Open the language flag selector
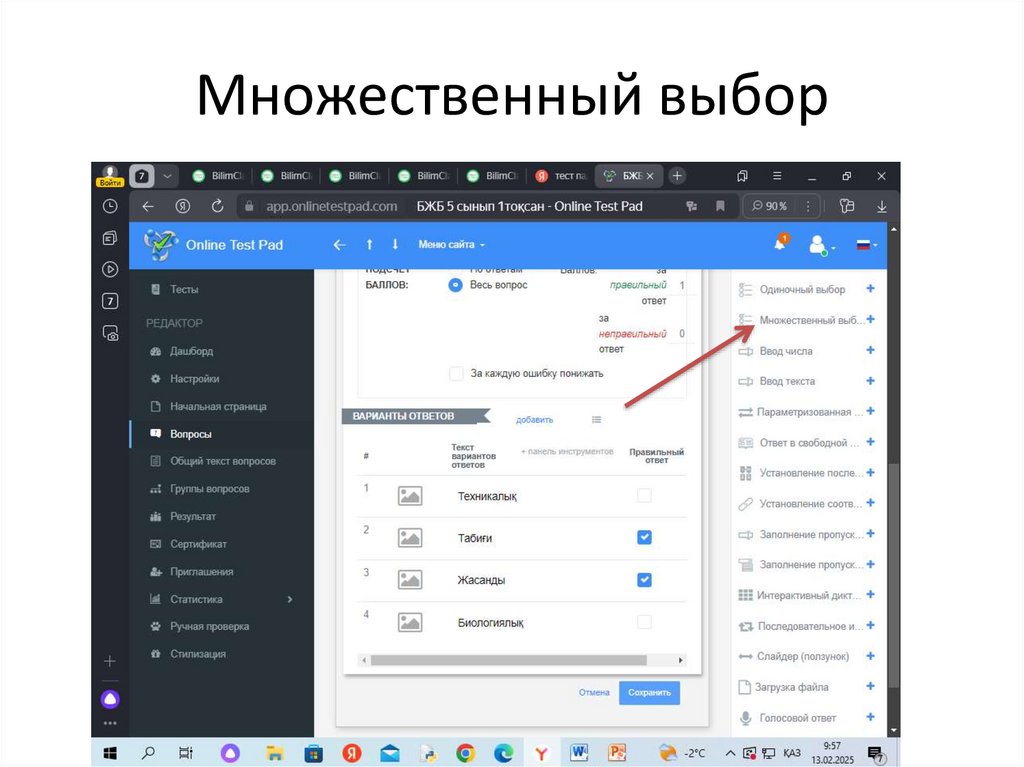This screenshot has height=767, width=1024. click(x=864, y=245)
